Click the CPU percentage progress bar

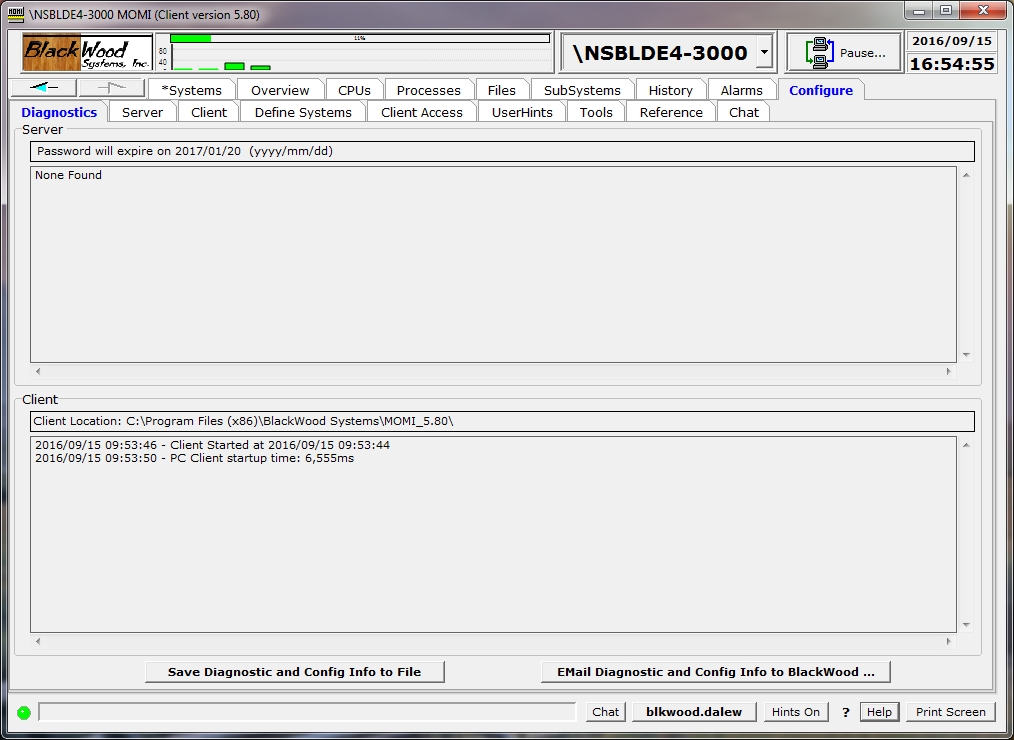click(x=360, y=38)
